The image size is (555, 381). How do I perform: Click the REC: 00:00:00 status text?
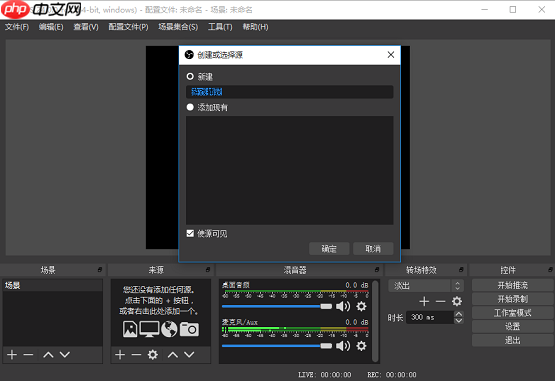392,375
